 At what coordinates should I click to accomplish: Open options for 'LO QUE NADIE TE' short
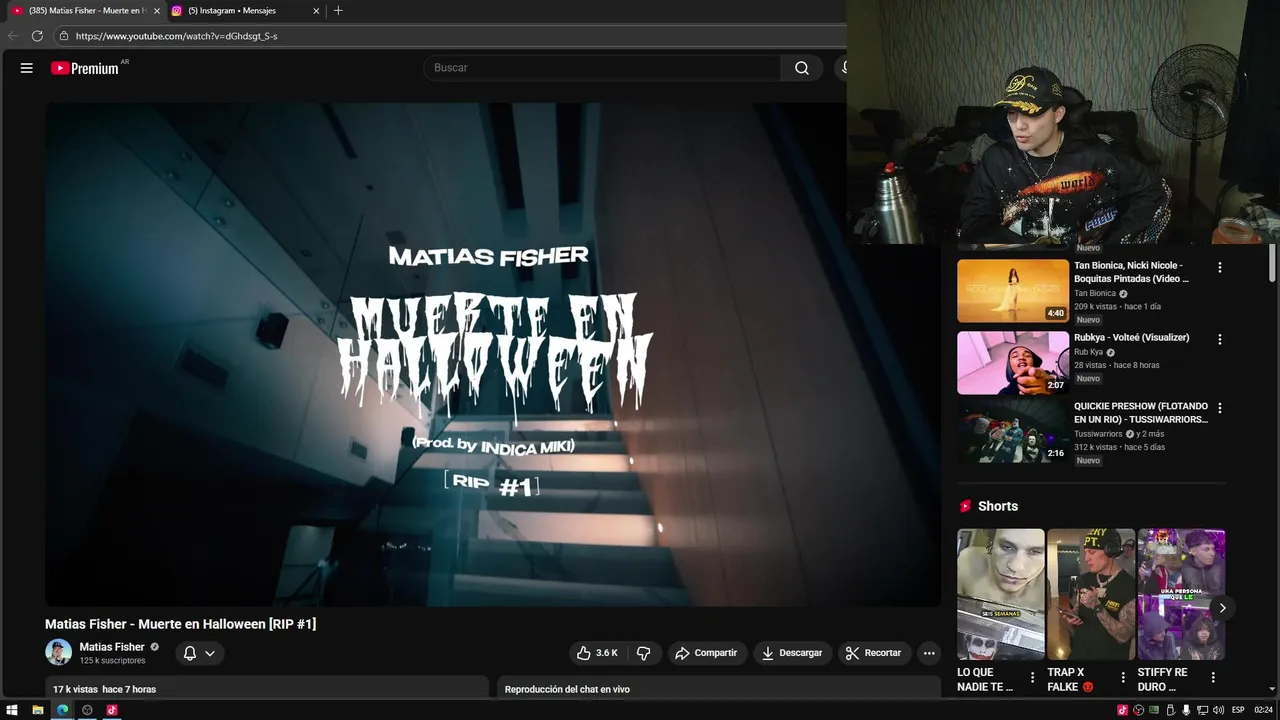click(1032, 678)
